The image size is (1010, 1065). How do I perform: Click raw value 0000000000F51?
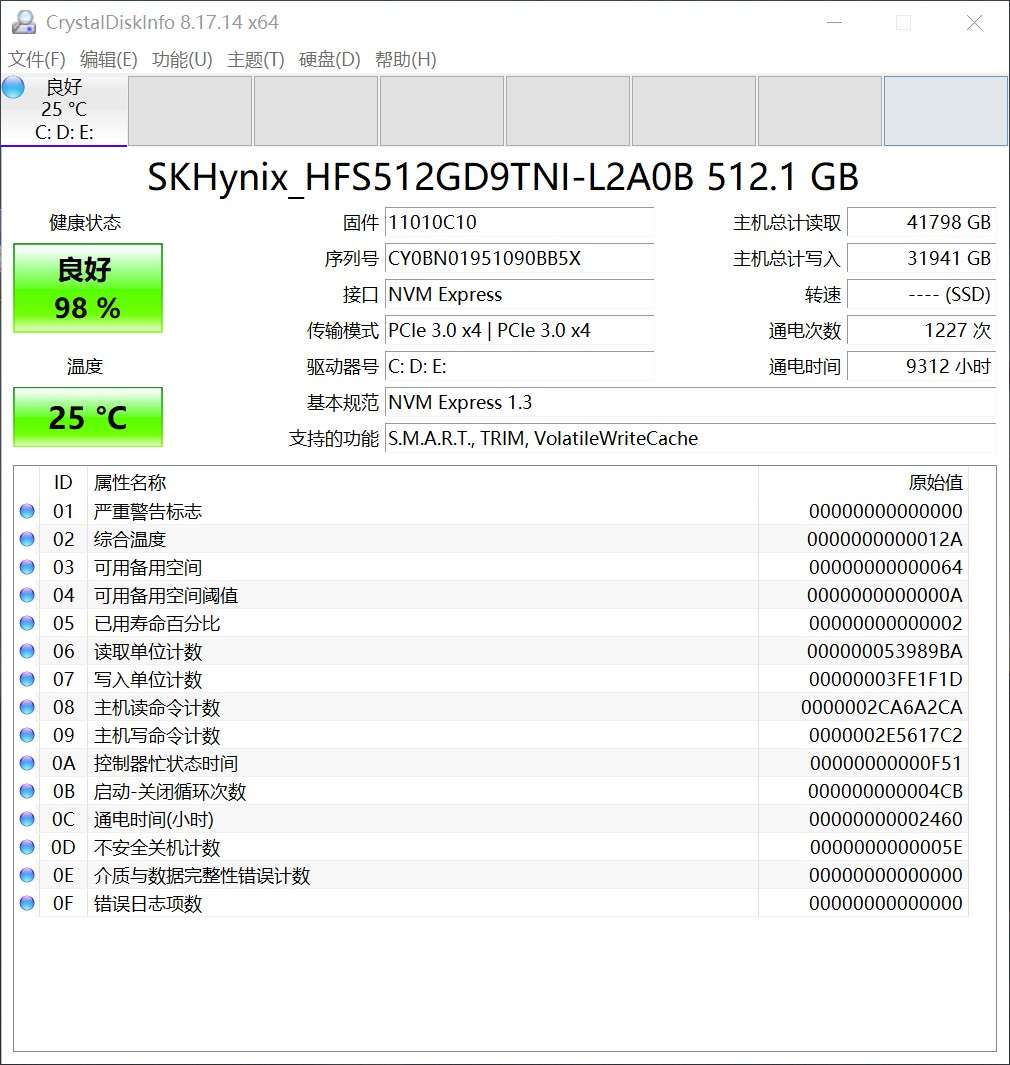point(886,763)
